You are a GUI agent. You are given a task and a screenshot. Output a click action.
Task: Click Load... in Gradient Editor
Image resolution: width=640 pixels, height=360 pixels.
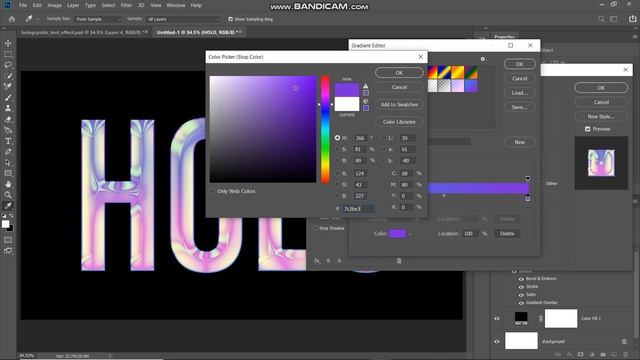coord(520,93)
